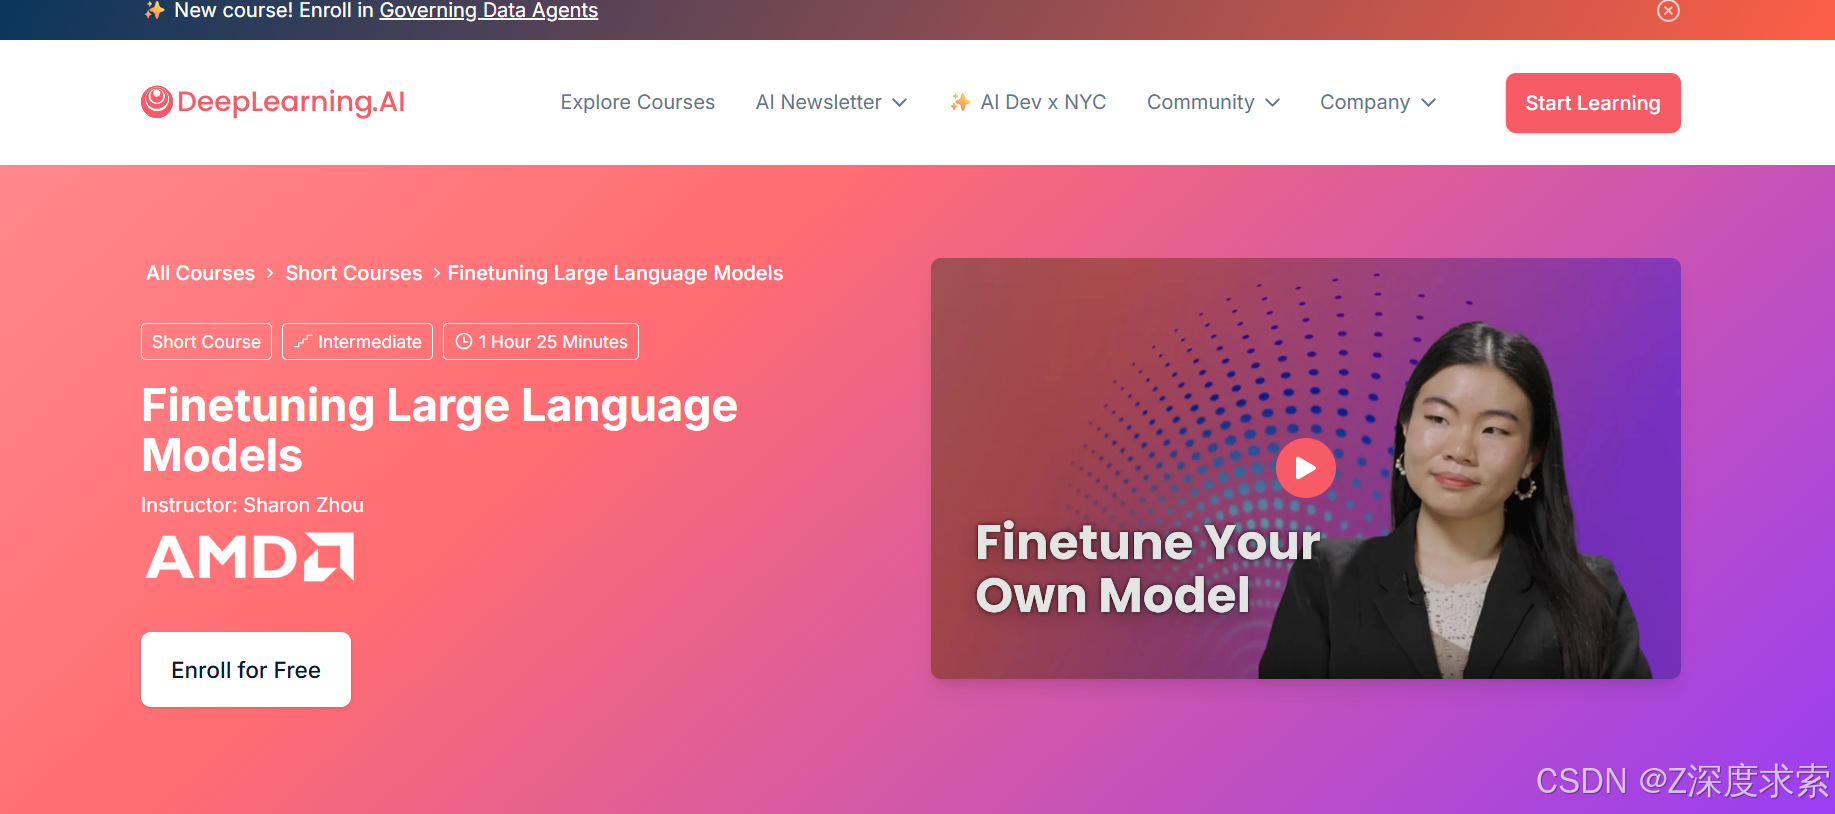1835x814 pixels.
Task: Open the Community menu
Action: click(x=1213, y=102)
